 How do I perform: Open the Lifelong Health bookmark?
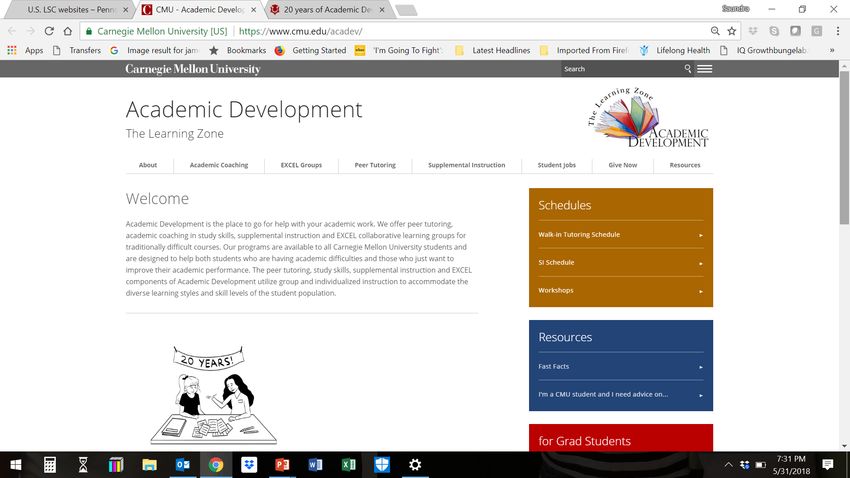(x=675, y=50)
